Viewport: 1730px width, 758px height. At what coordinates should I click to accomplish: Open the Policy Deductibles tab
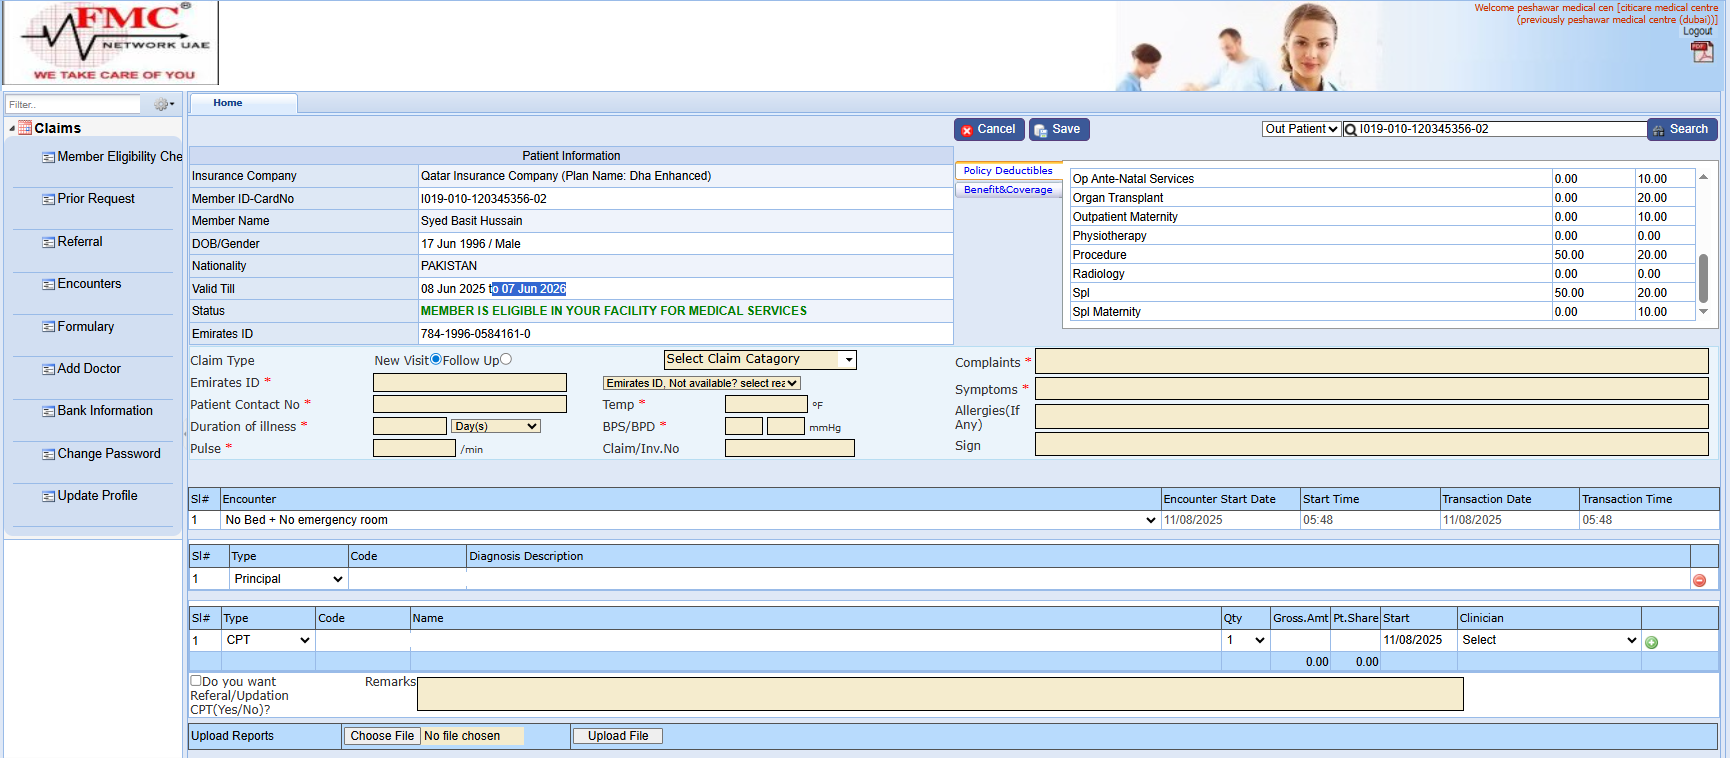[x=1008, y=171]
